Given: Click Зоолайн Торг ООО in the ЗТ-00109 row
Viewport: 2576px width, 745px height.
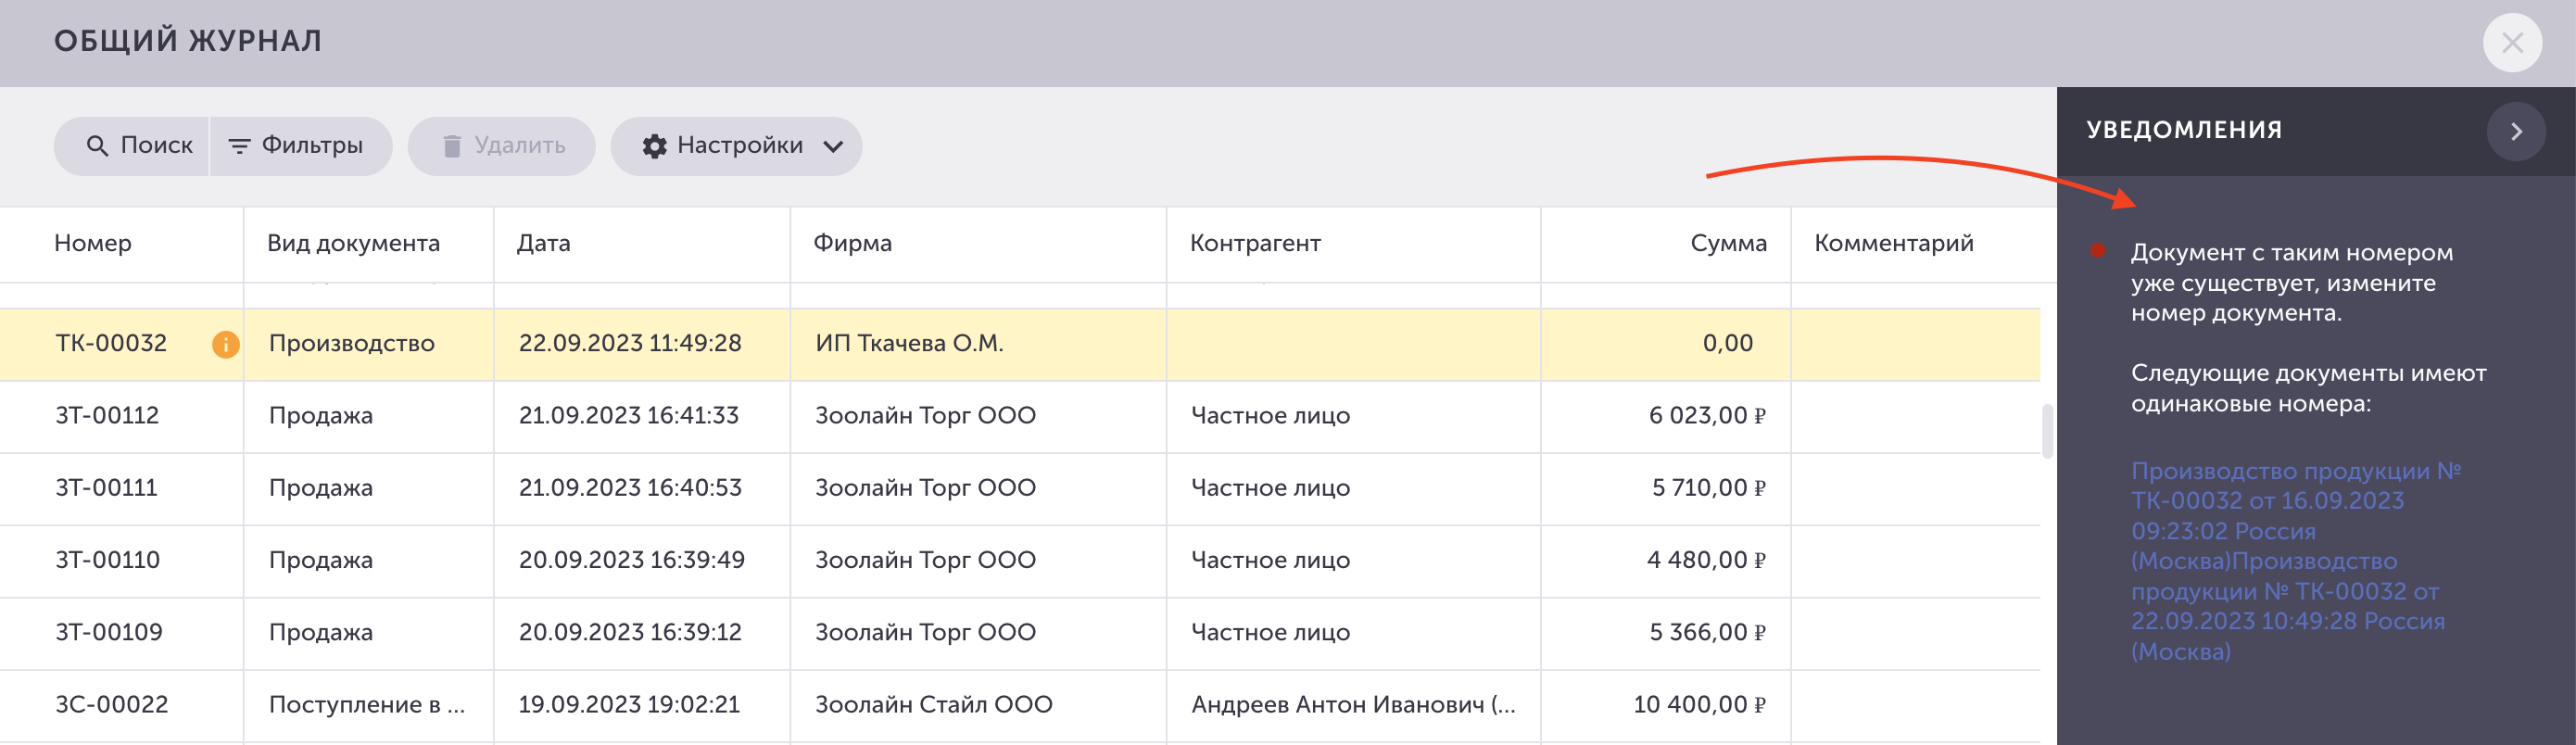Looking at the screenshot, I should tap(925, 632).
